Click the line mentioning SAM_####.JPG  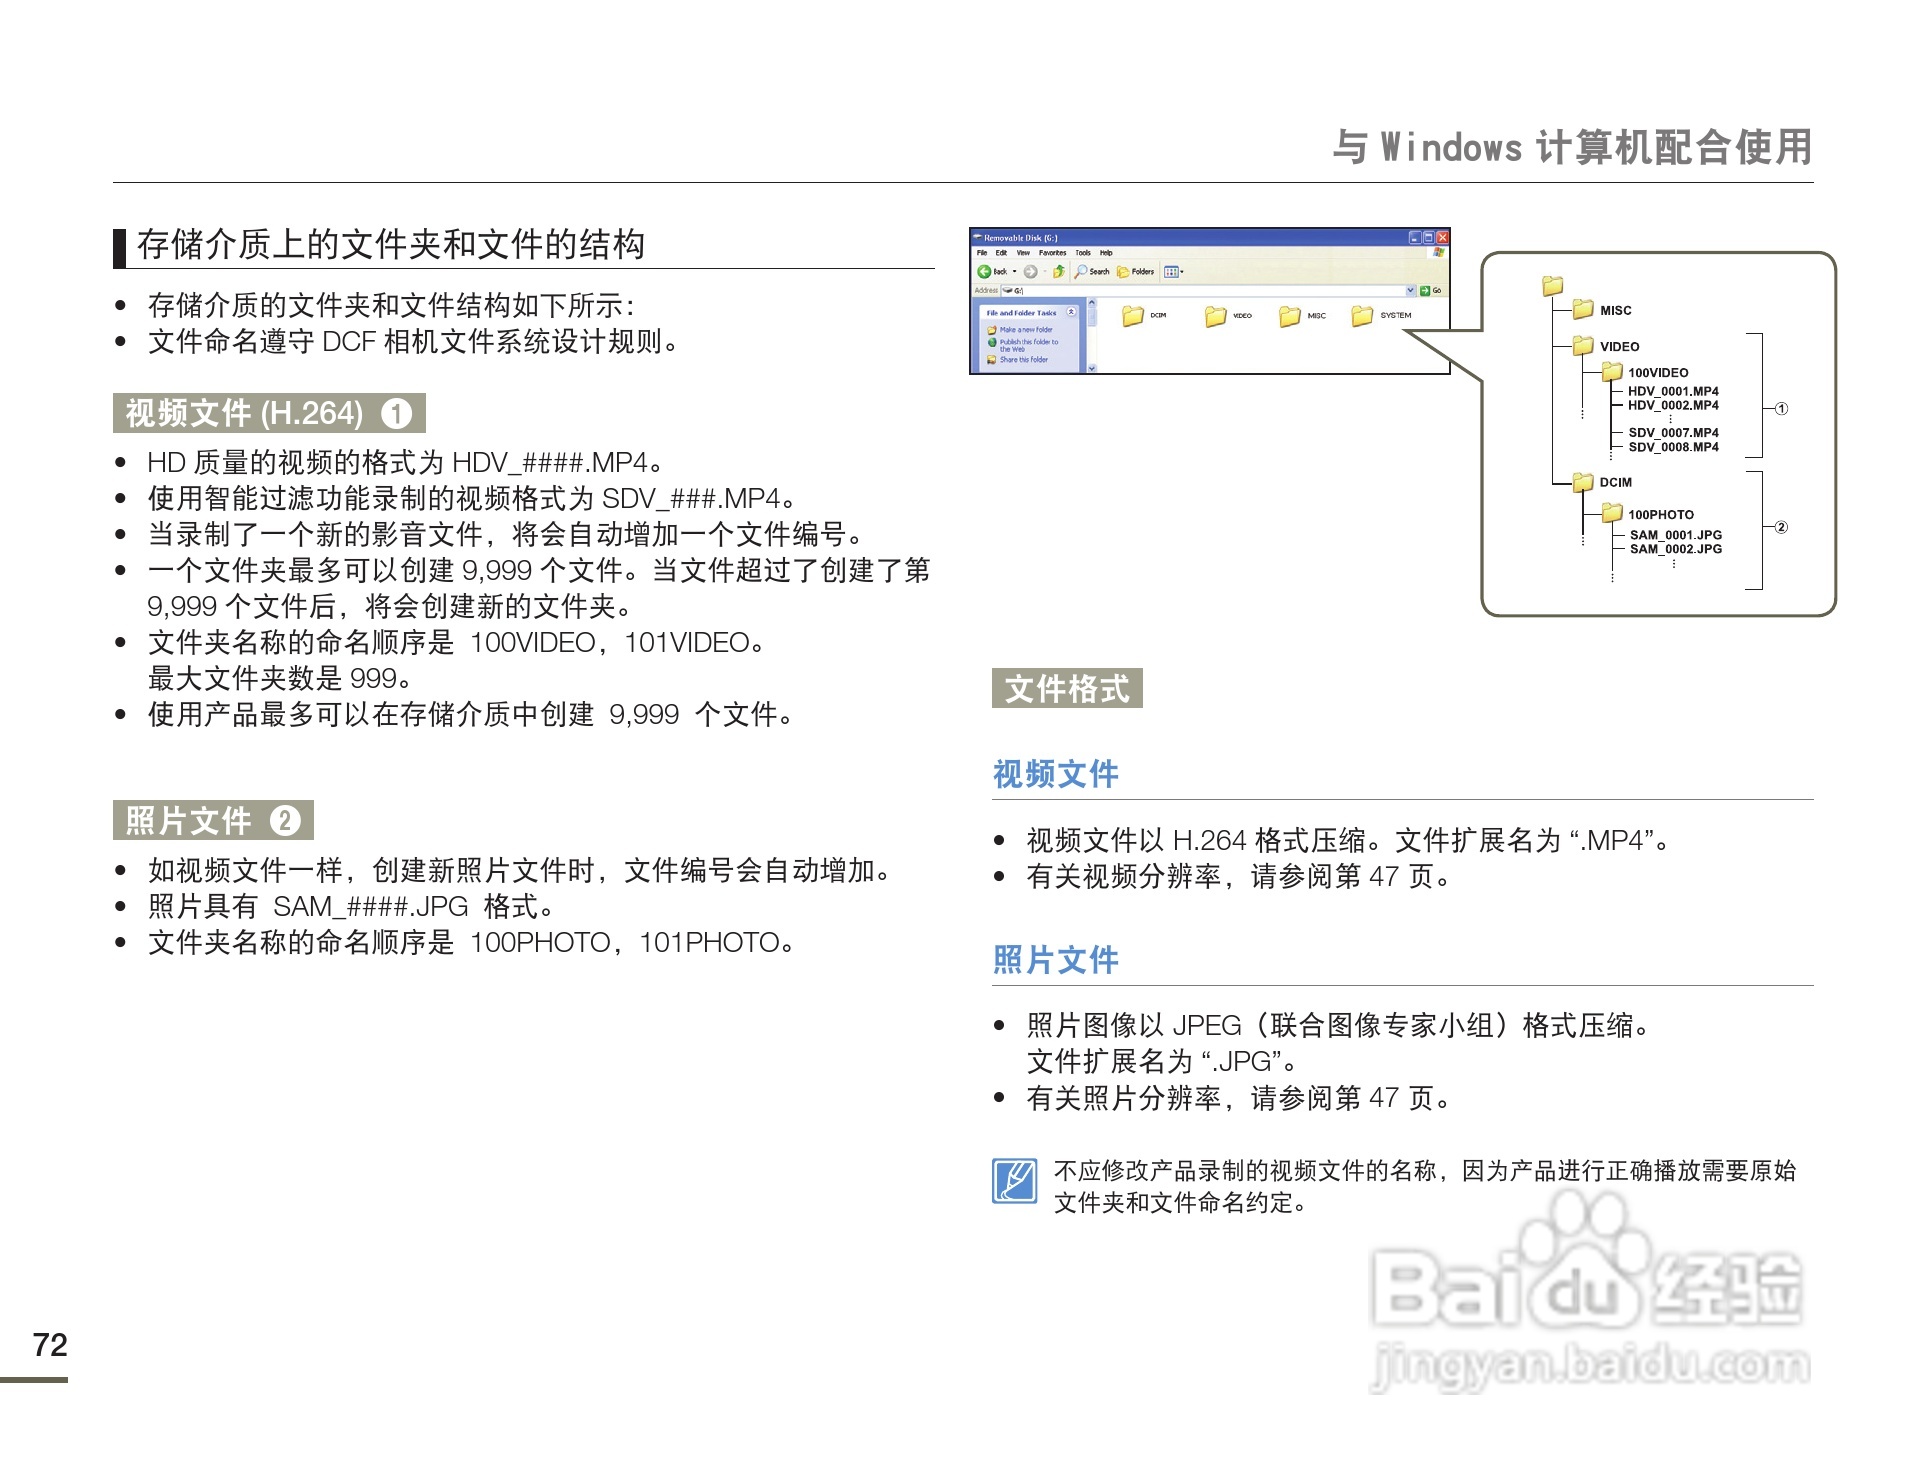pyautogui.click(x=351, y=906)
